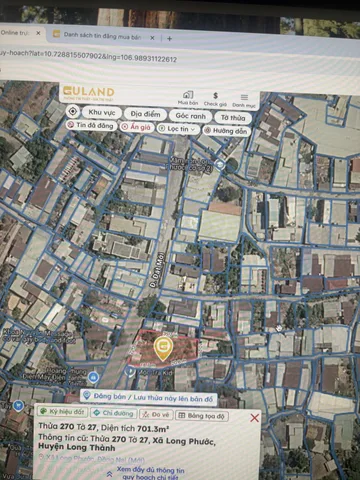This screenshot has height=480, width=360.
Task: Click Đăng bán / Lưu thửa này lên bản đồ
Action: 148,398
